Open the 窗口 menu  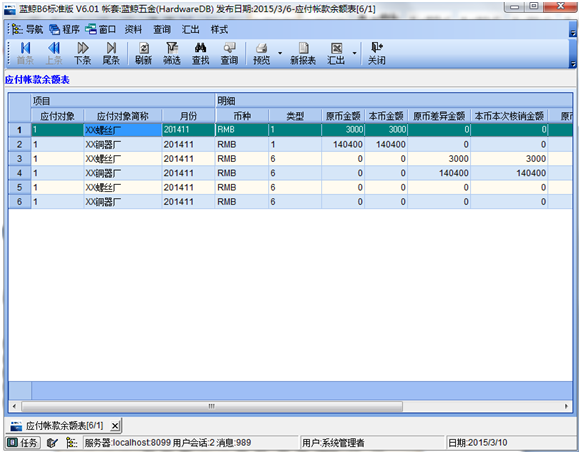point(101,29)
